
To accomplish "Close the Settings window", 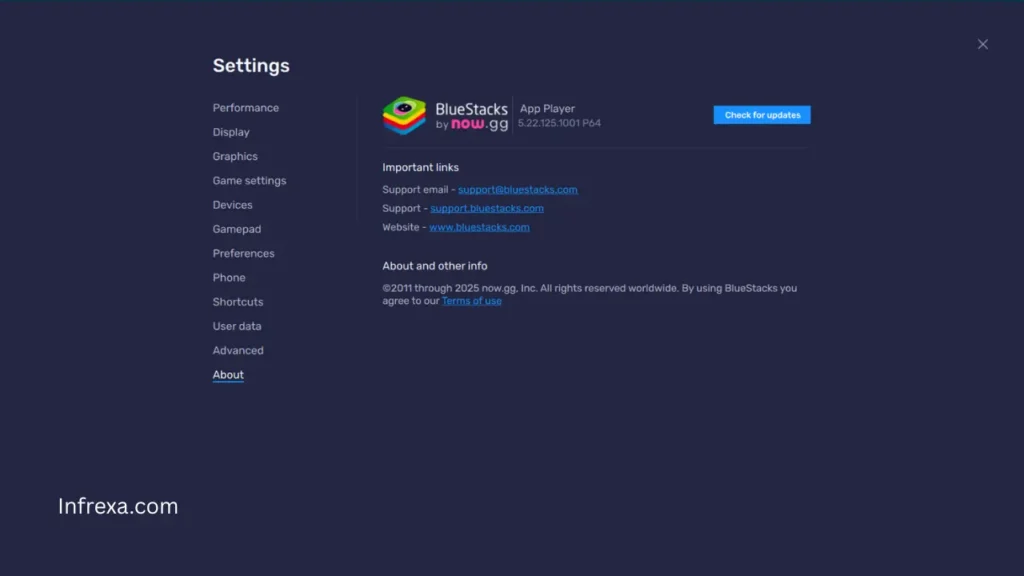I will (982, 44).
